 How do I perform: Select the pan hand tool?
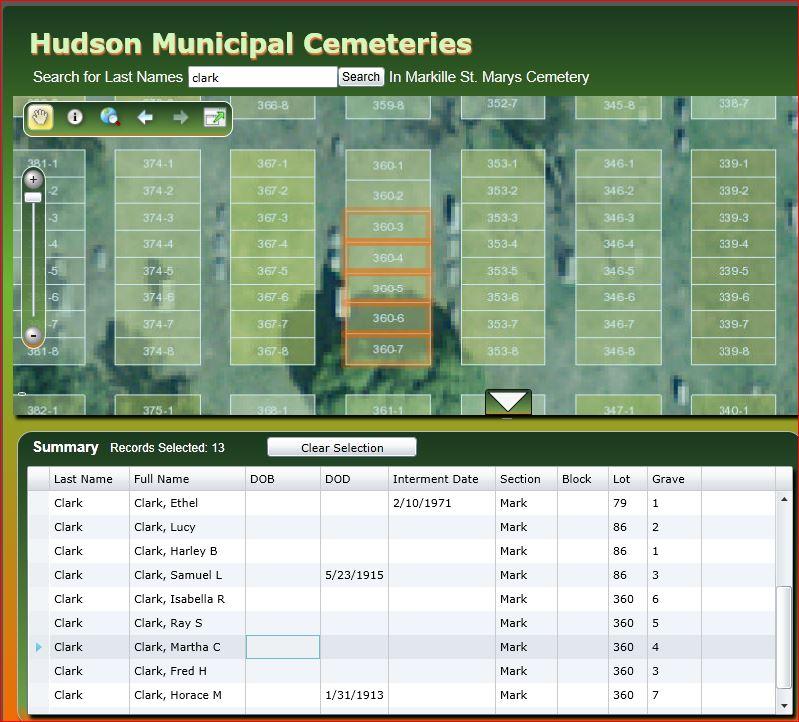click(x=40, y=117)
